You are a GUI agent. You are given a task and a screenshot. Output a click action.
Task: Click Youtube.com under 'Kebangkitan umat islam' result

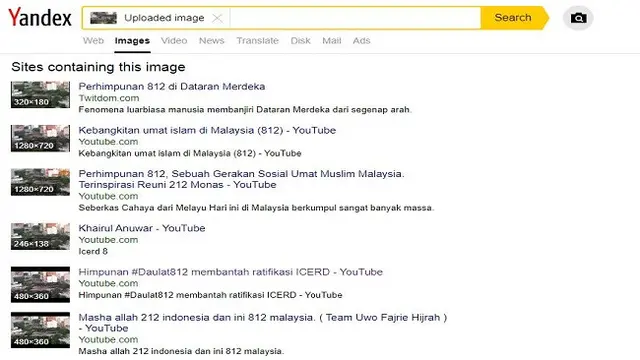pos(108,142)
